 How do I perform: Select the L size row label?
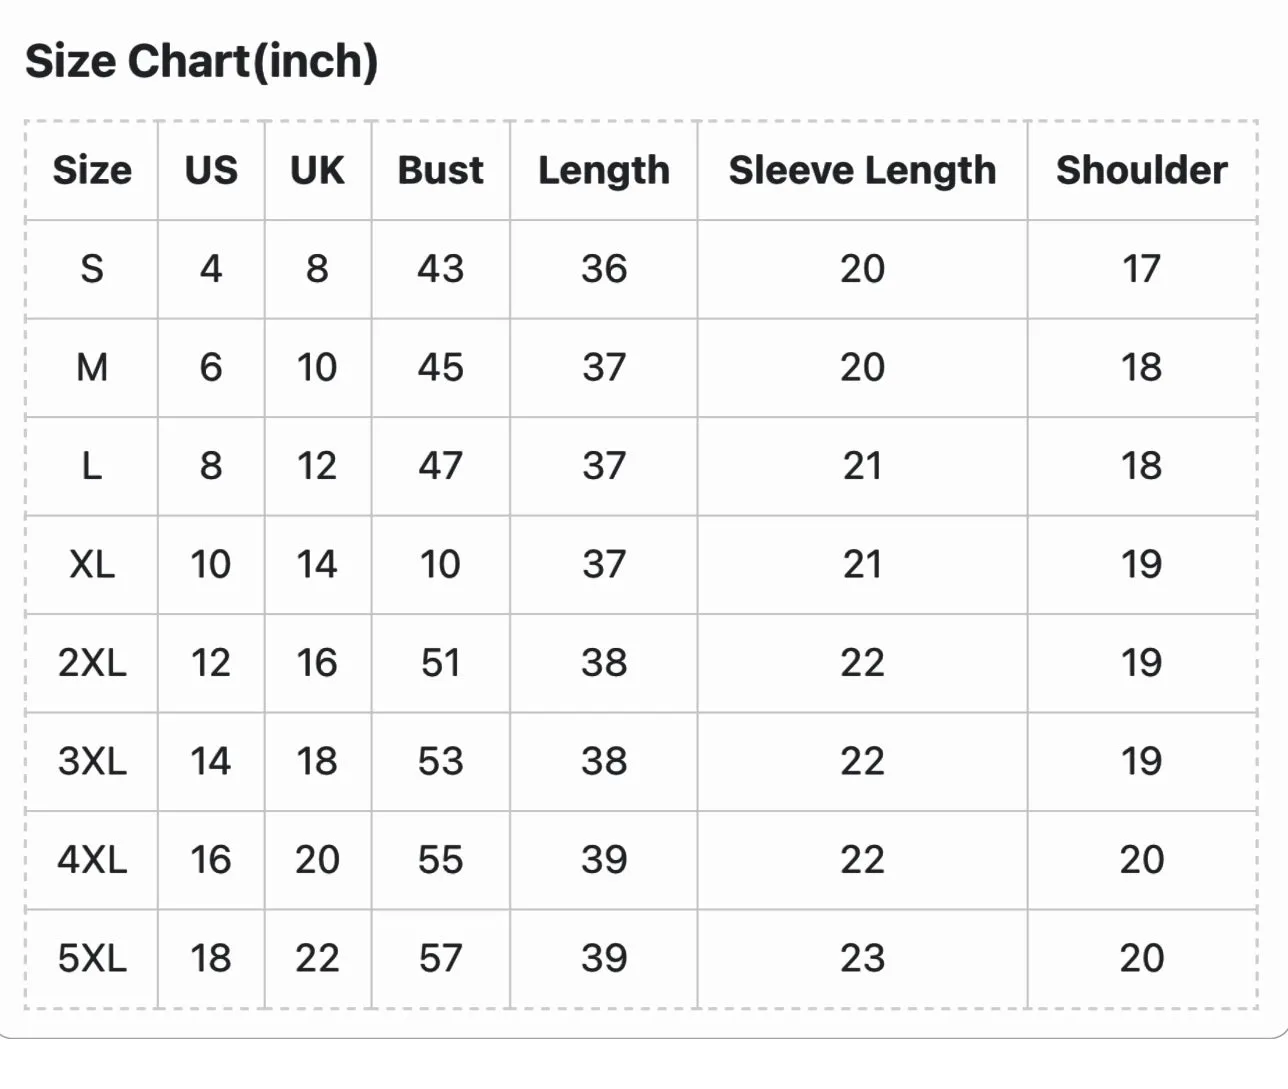[x=92, y=465]
